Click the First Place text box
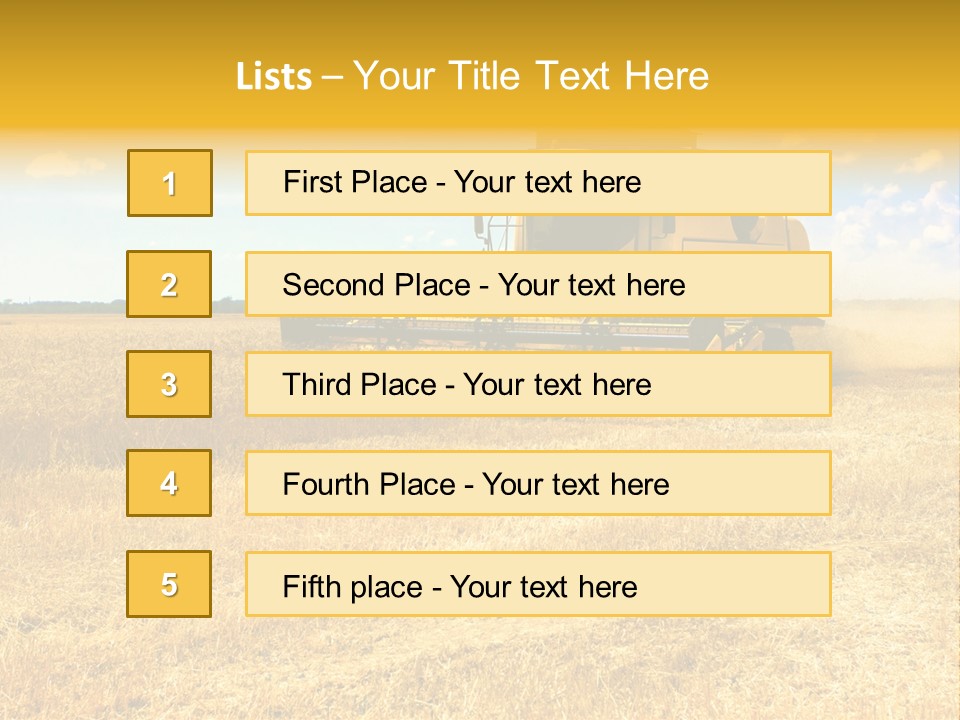The width and height of the screenshot is (960, 720). (x=538, y=183)
